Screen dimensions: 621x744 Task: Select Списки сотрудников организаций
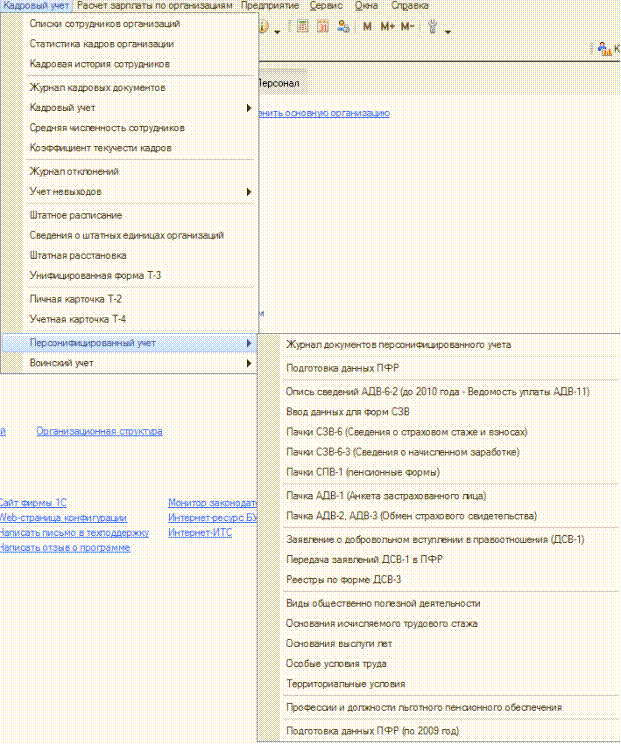130,24
